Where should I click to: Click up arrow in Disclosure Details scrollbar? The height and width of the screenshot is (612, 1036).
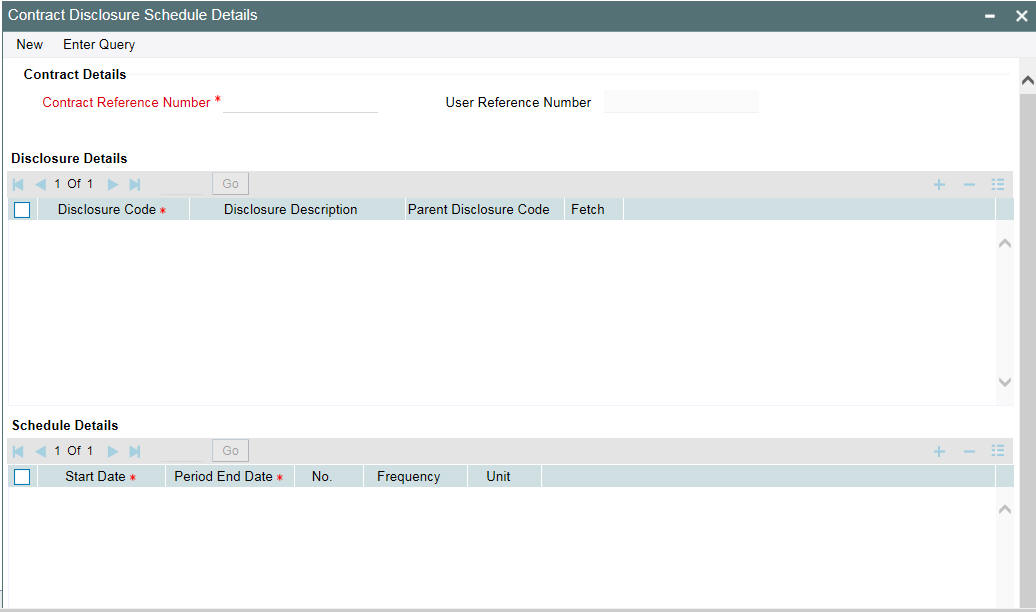pos(1005,243)
